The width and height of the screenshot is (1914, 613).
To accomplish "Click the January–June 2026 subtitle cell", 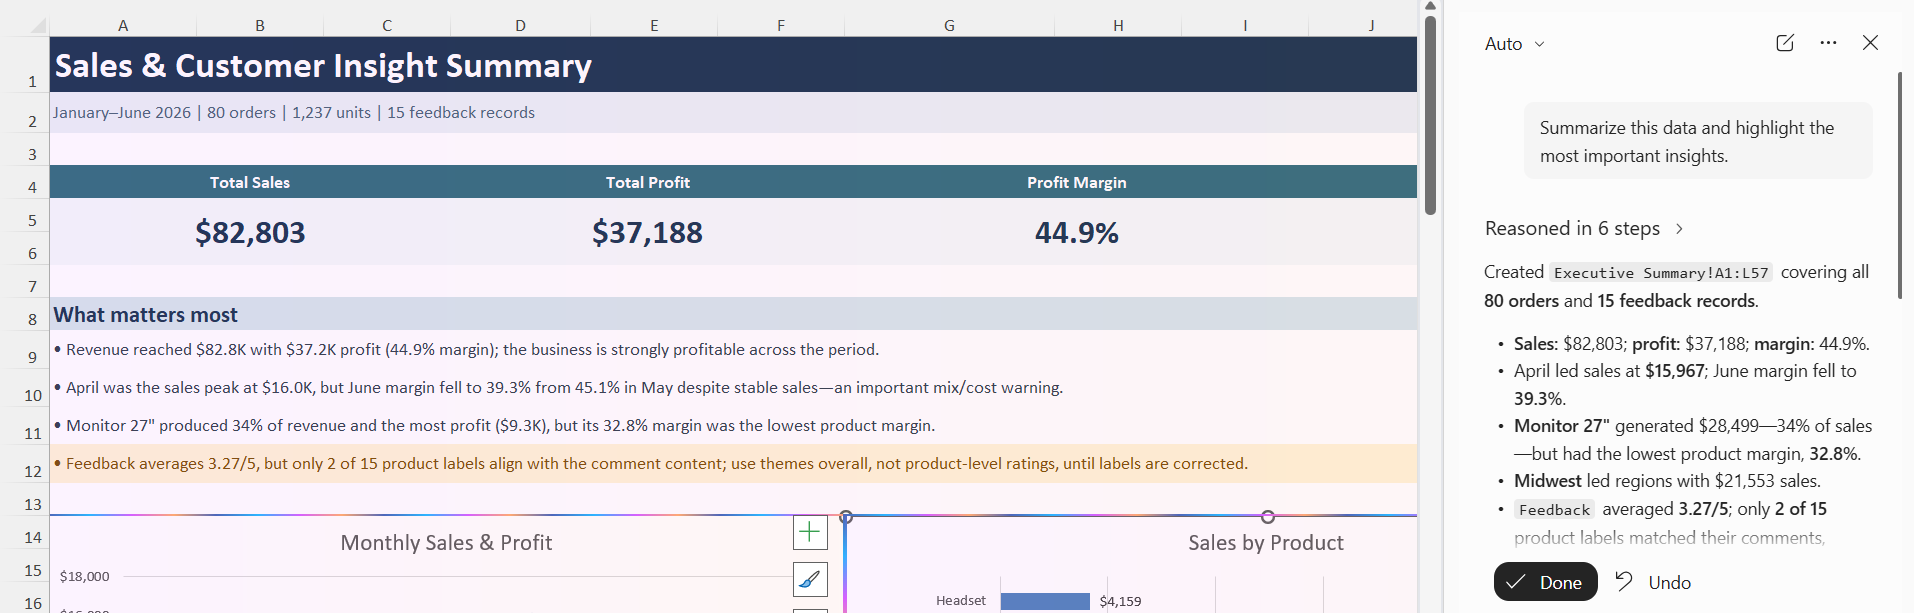I will (733, 113).
